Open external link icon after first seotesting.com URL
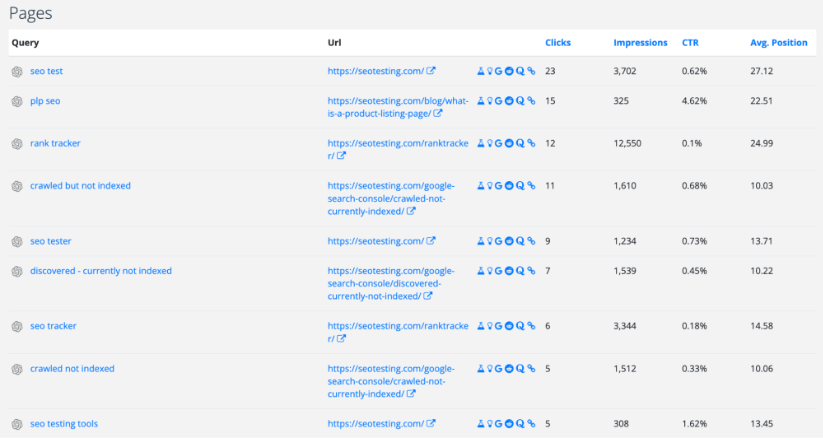 (x=431, y=71)
